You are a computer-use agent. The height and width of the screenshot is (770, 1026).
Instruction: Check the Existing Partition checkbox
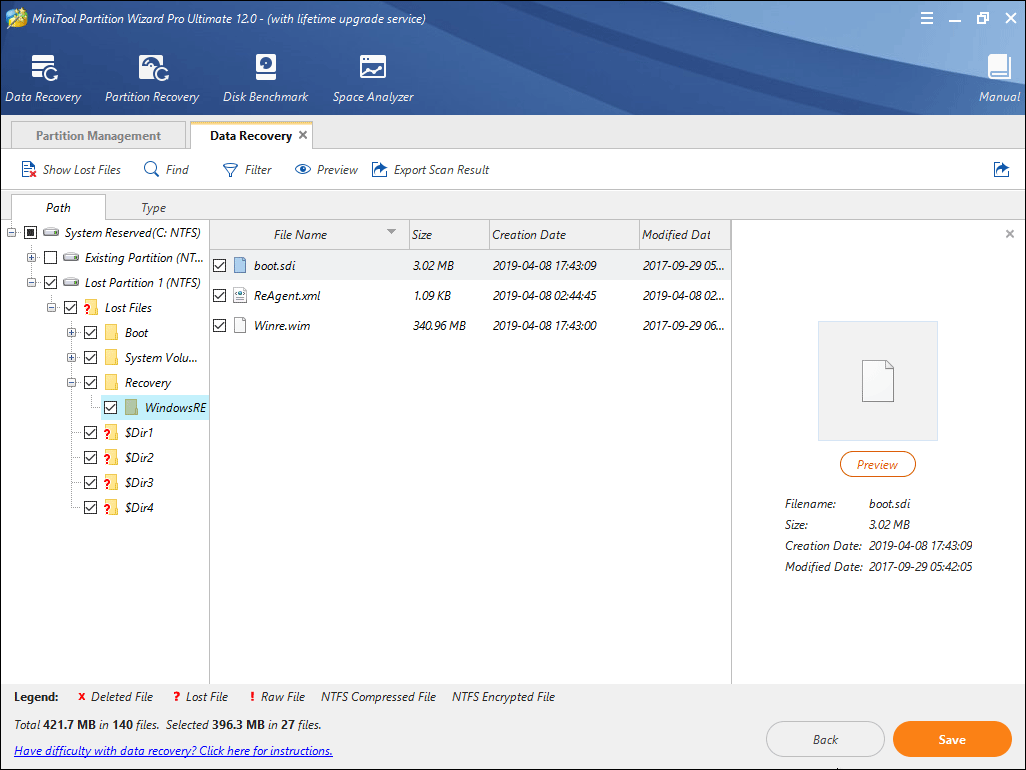click(x=51, y=258)
